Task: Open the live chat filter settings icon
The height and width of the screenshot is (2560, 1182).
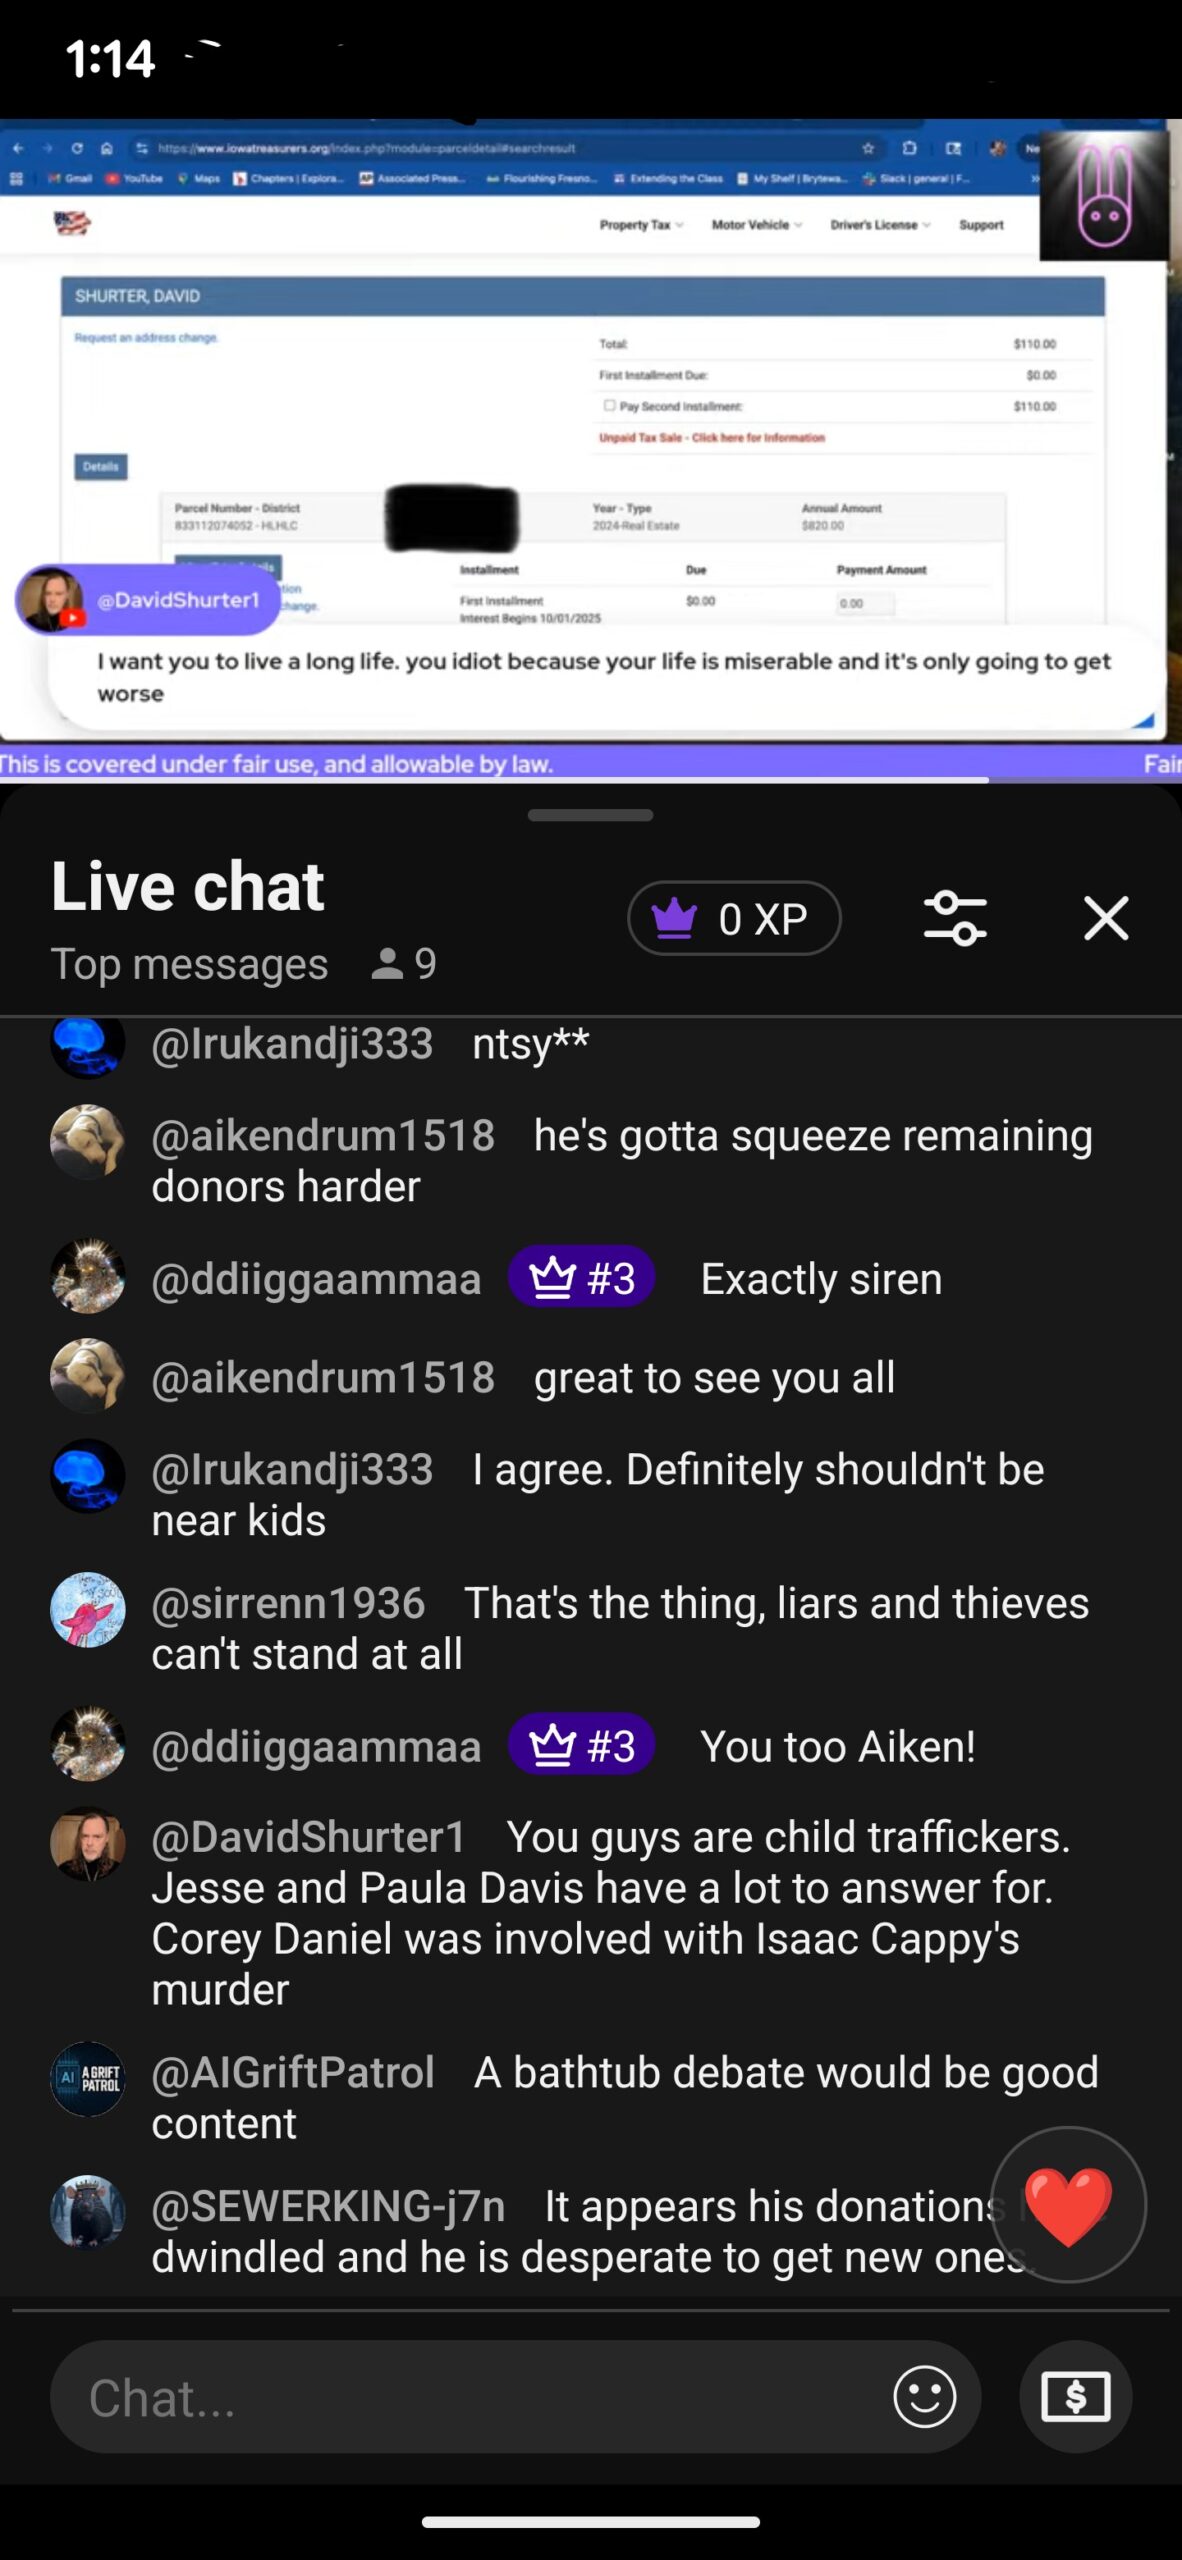Action: click(x=955, y=918)
